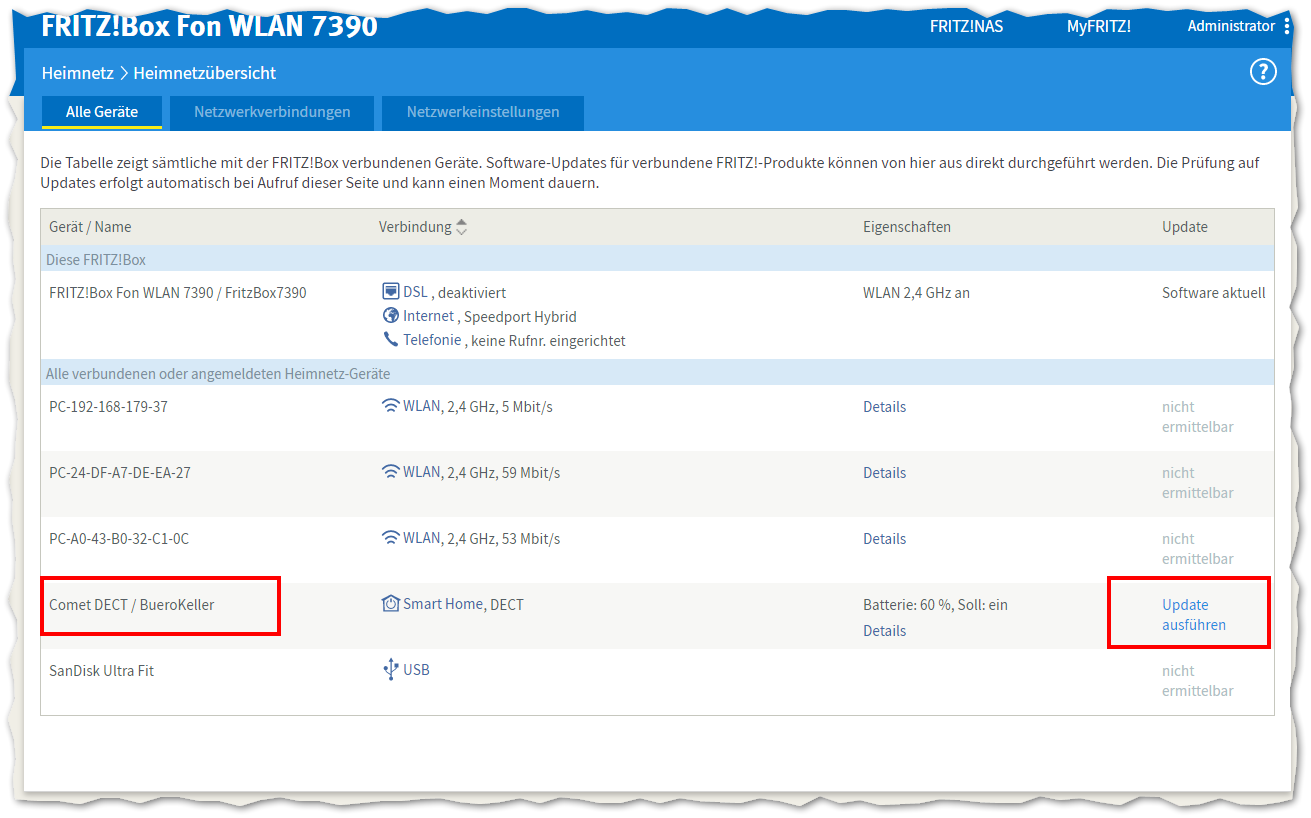Click the Eigenschaften column header
Screen dimensions: 1311x818
coord(907,227)
